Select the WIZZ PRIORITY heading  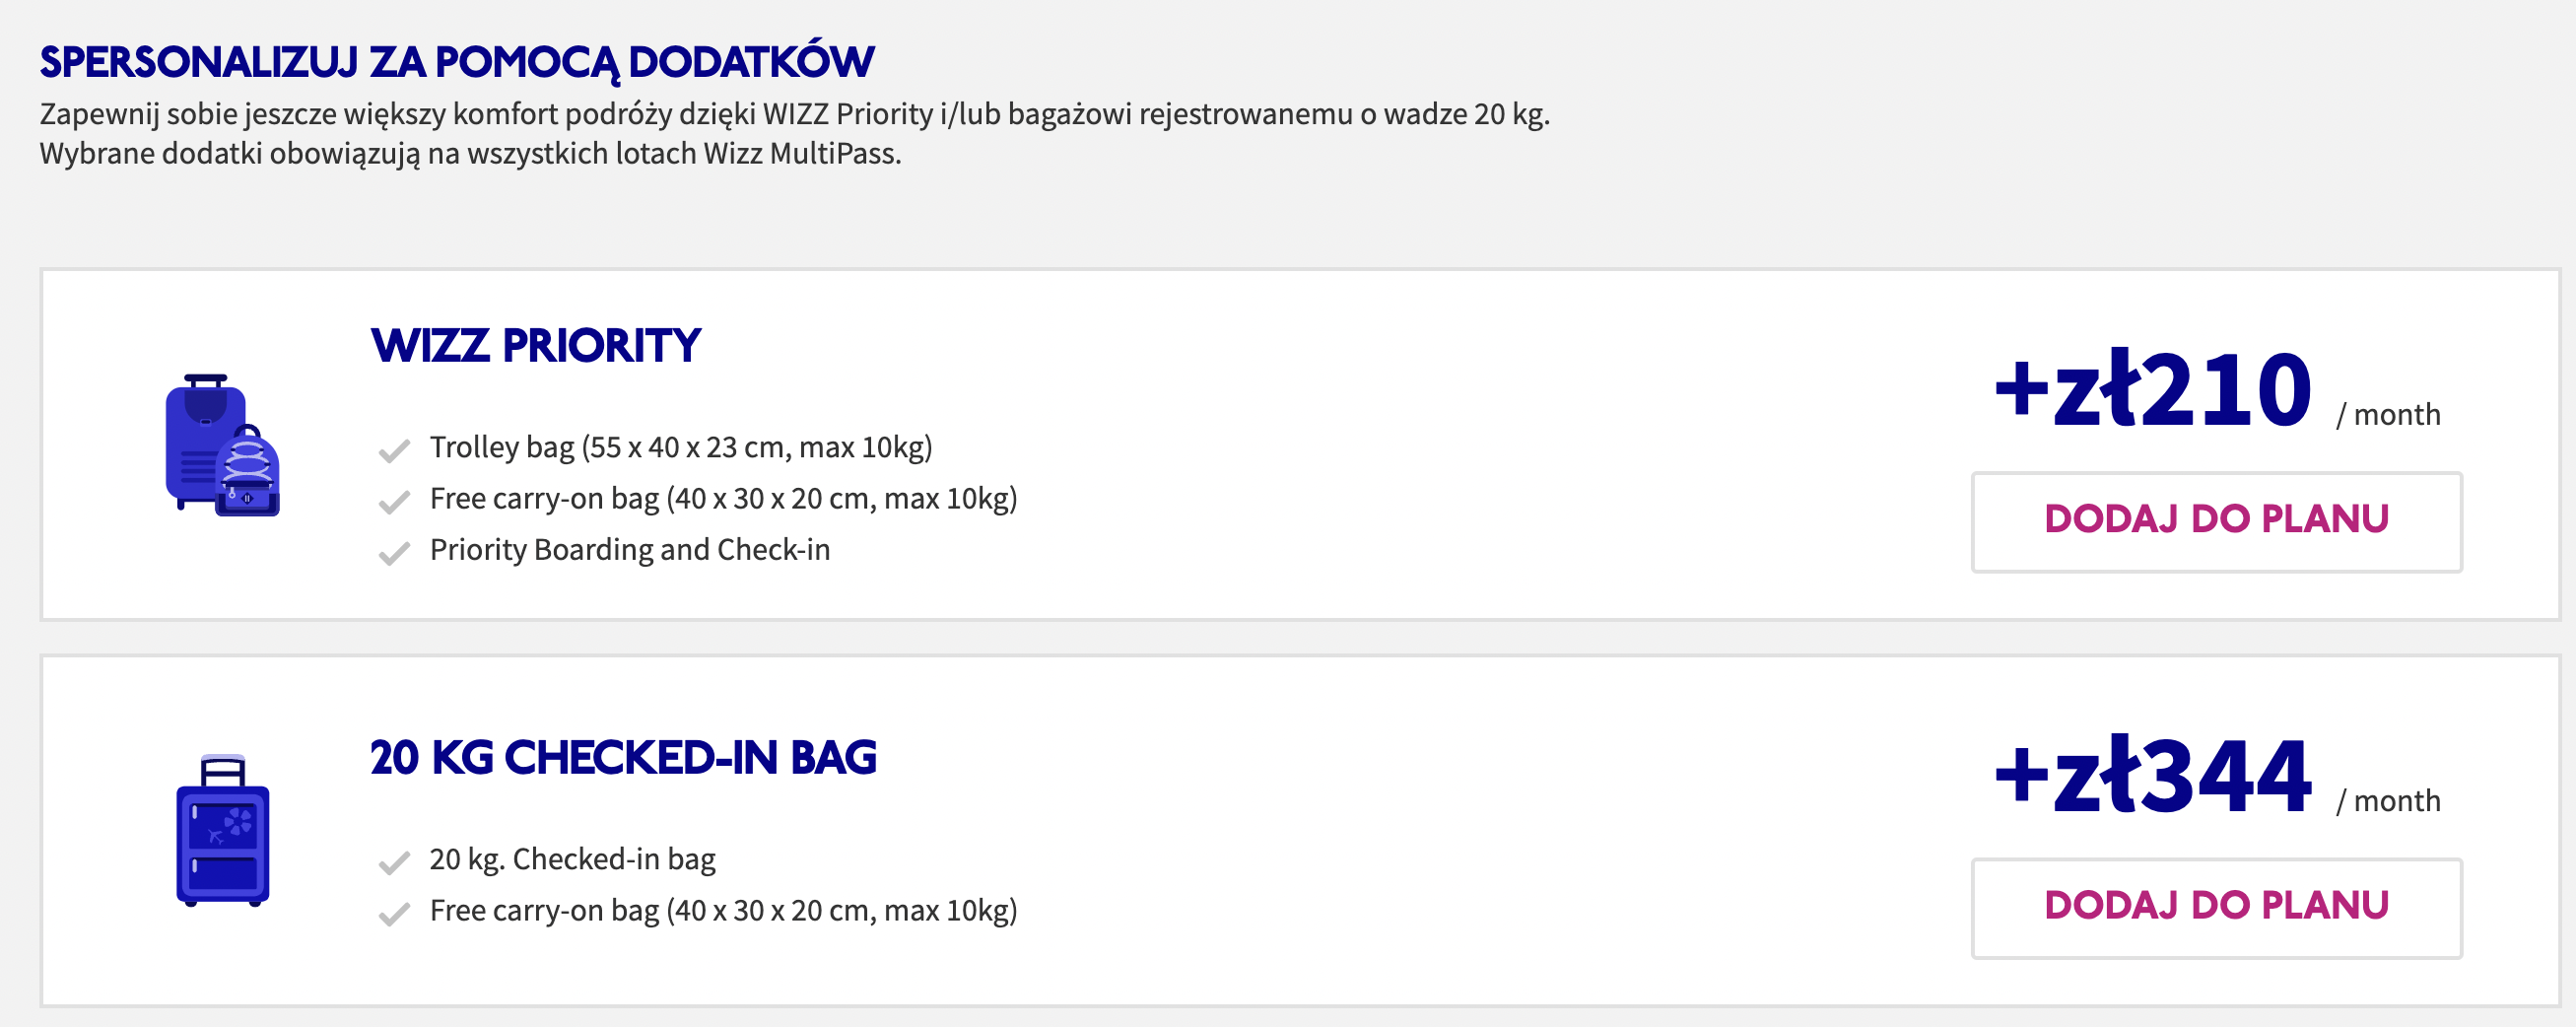tap(535, 346)
